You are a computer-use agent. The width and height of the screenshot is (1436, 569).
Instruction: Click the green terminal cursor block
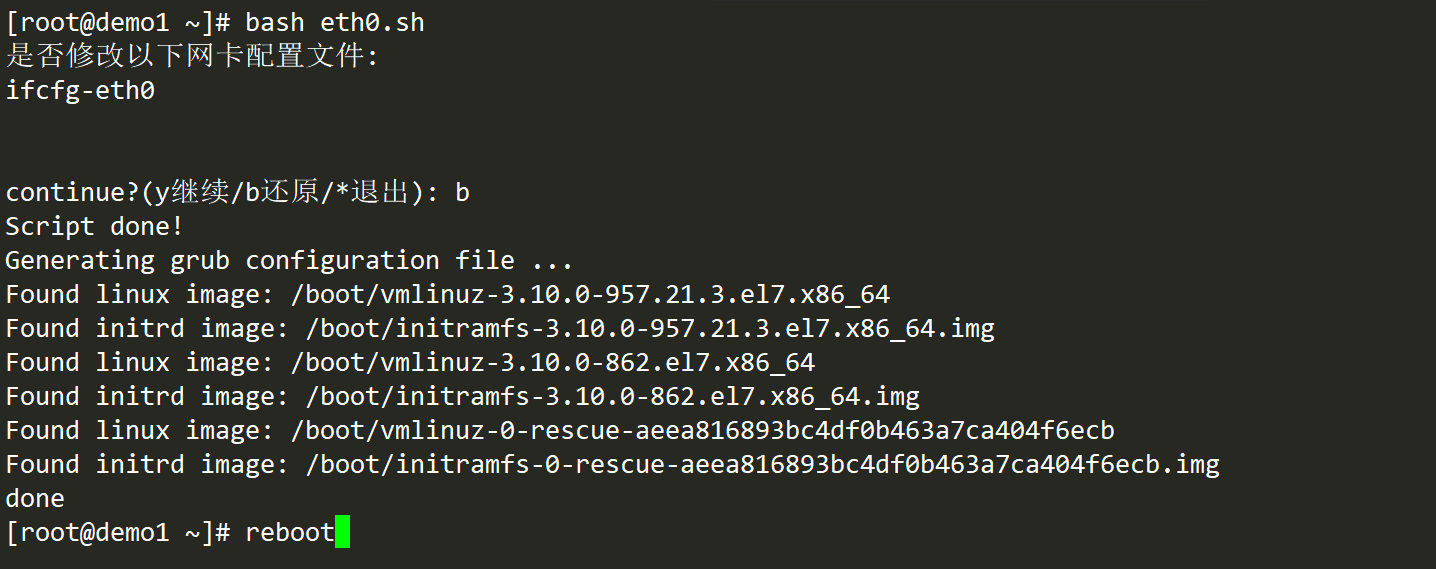[342, 532]
